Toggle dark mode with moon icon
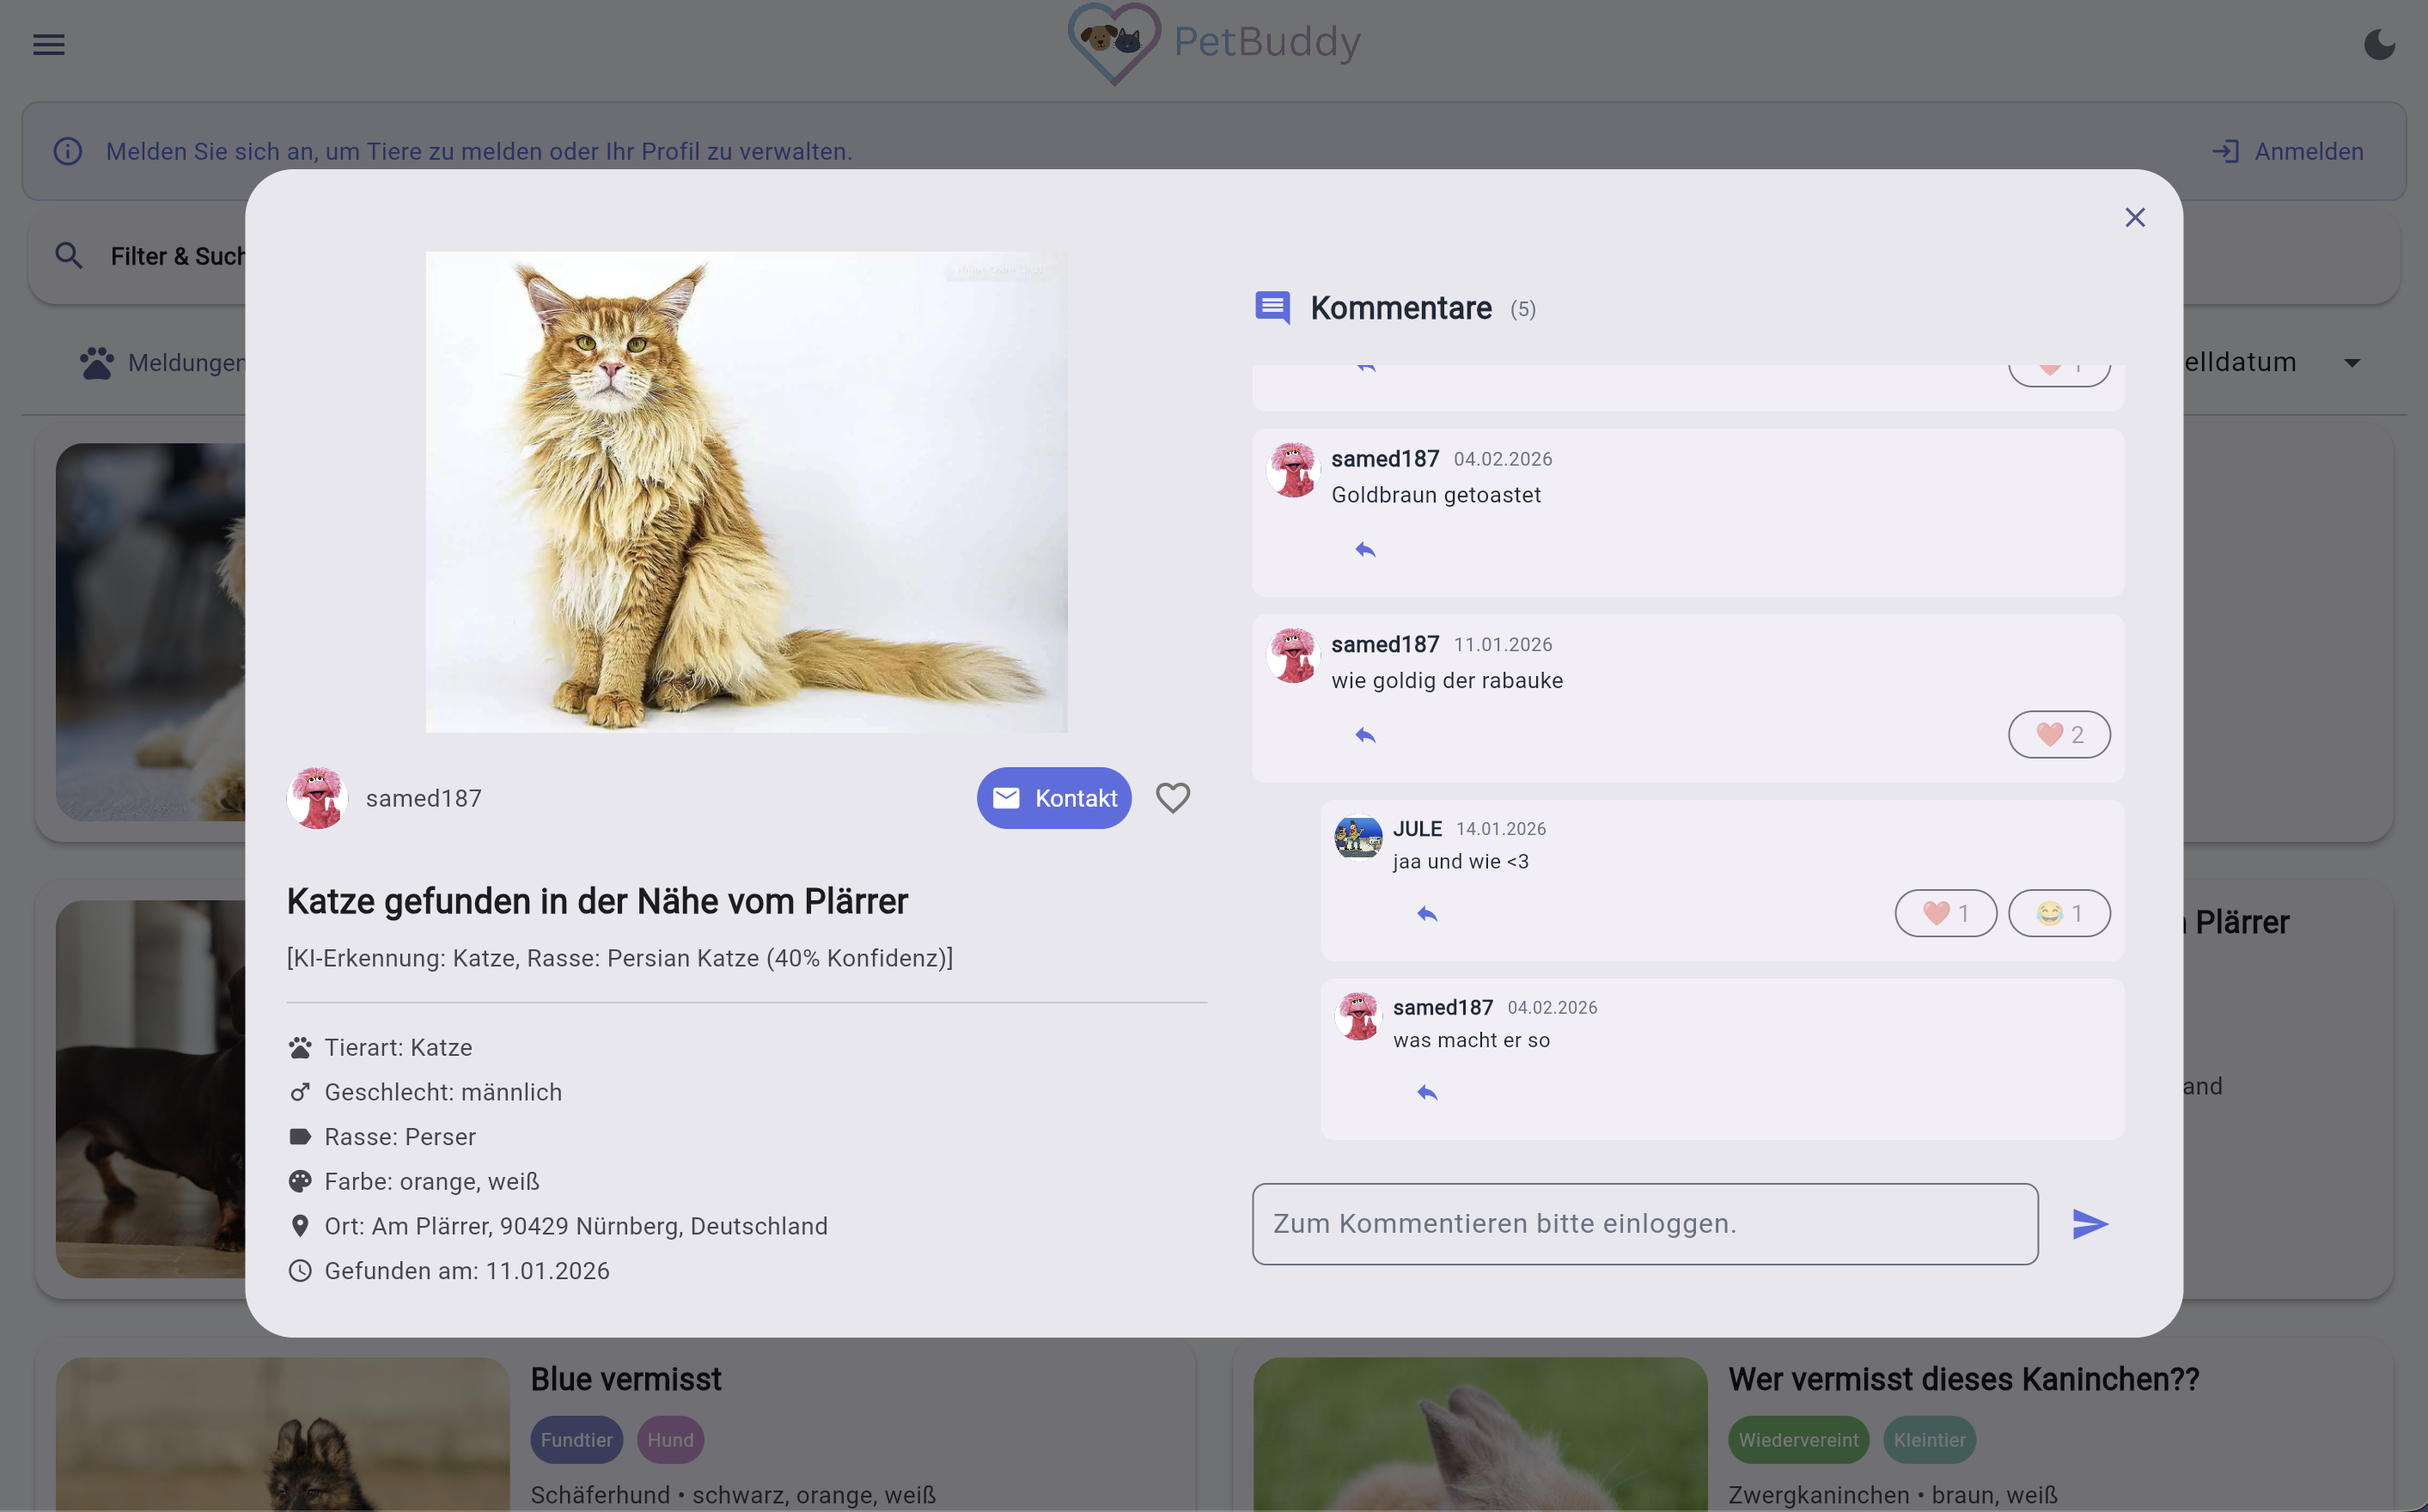 pos(2379,44)
